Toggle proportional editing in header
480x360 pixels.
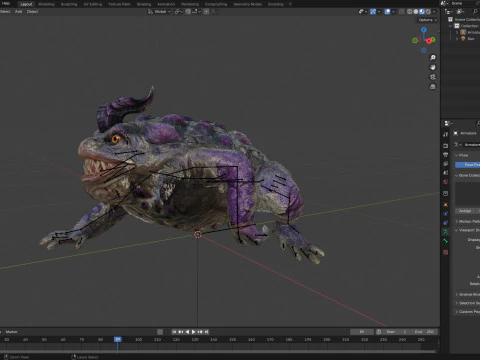pyautogui.click(x=206, y=12)
